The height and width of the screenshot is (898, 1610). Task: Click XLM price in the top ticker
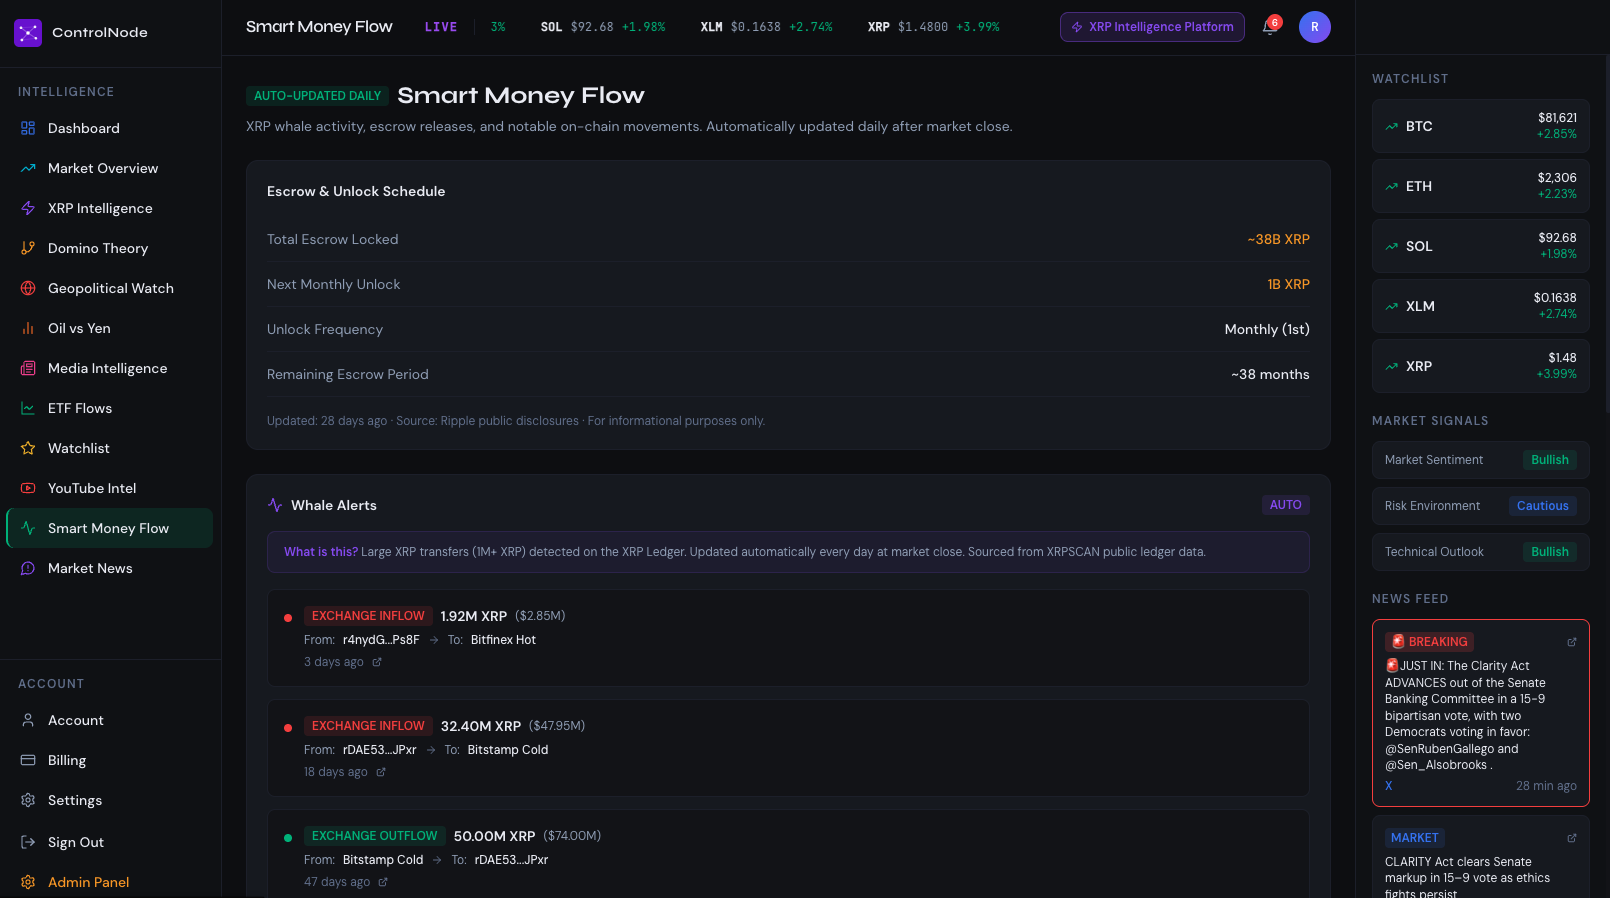click(x=756, y=27)
